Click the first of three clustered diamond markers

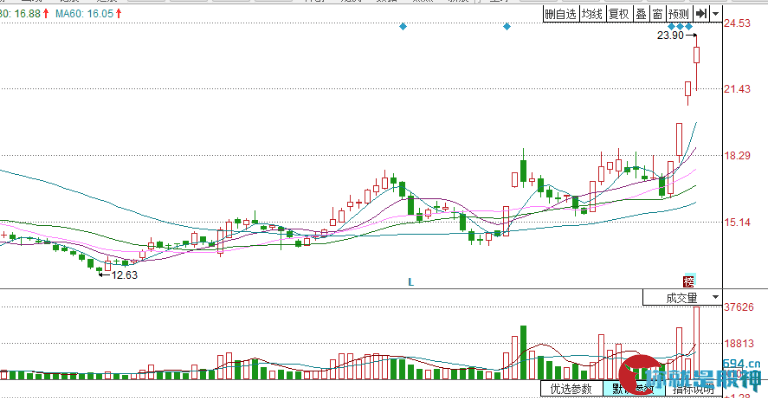(x=671, y=26)
